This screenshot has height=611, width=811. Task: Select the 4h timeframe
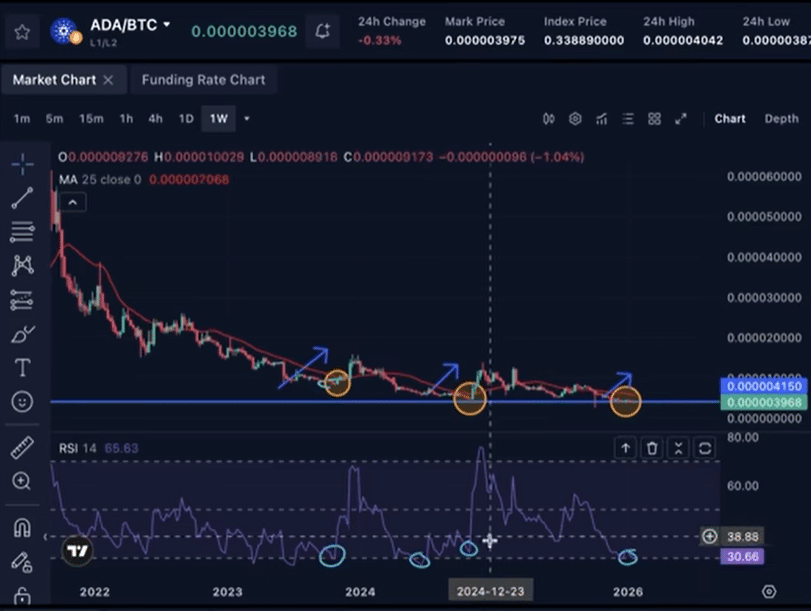click(155, 118)
